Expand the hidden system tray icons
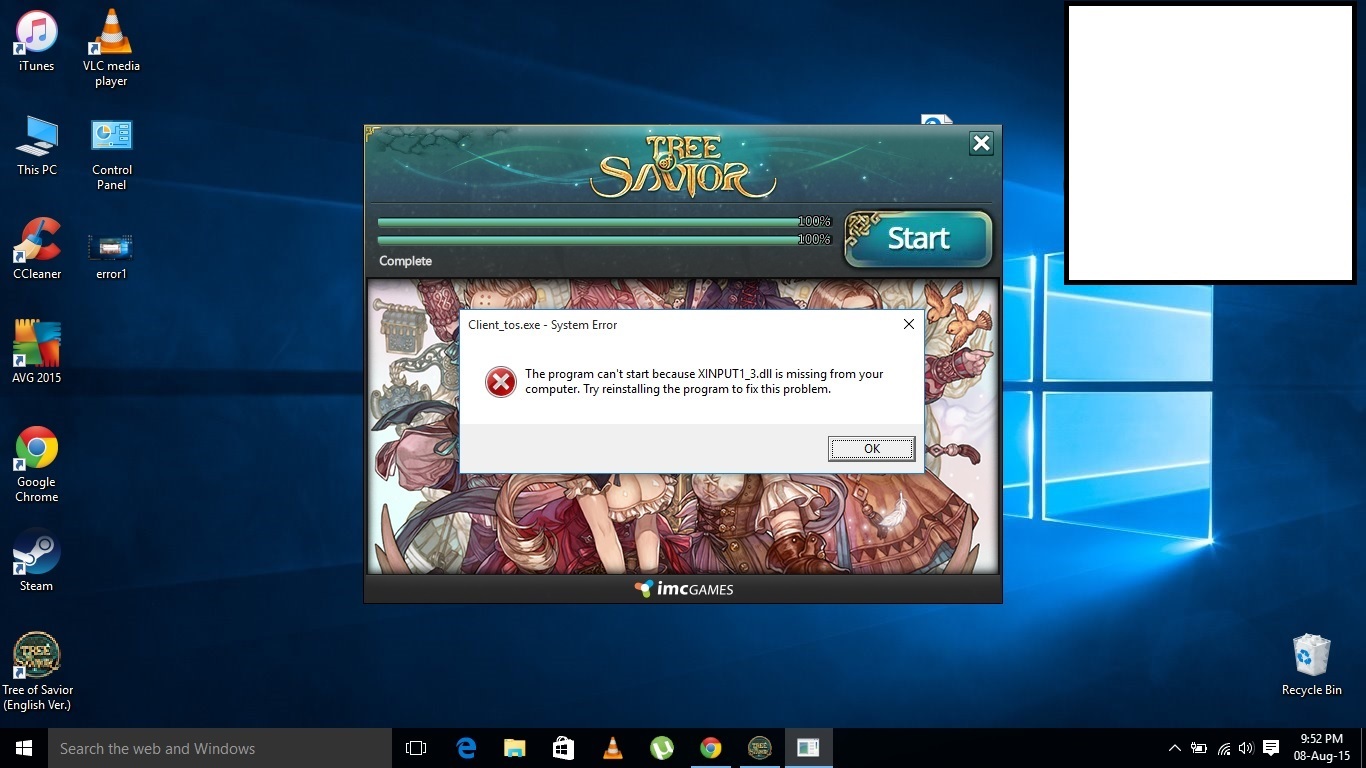 (1174, 748)
